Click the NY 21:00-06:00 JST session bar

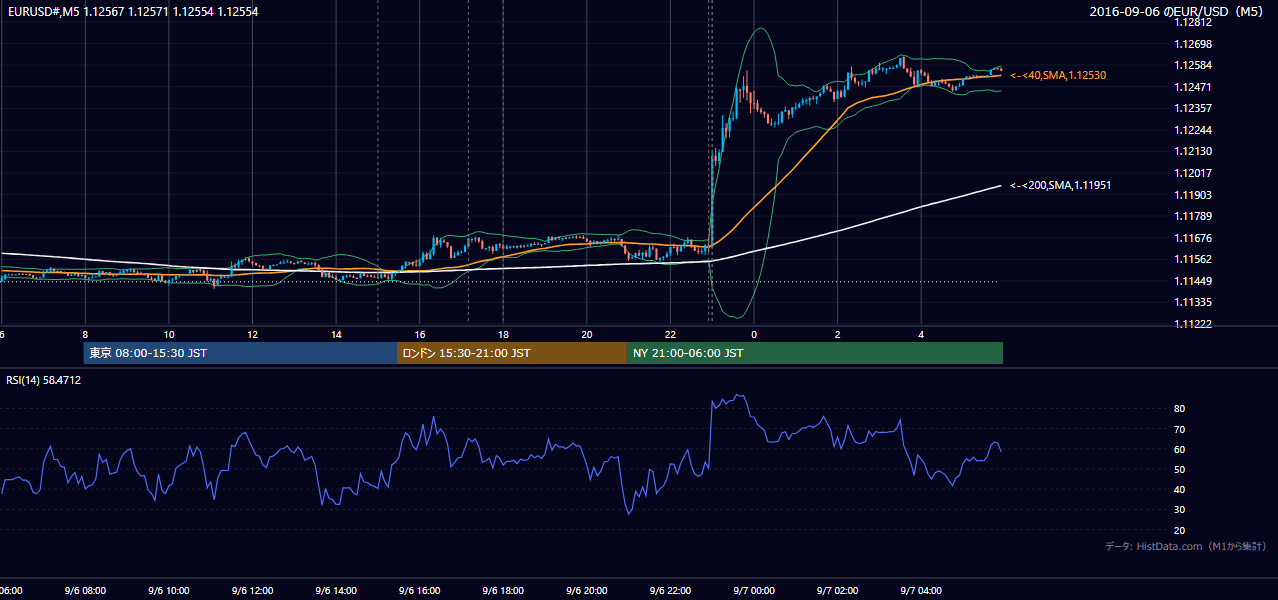(x=815, y=353)
